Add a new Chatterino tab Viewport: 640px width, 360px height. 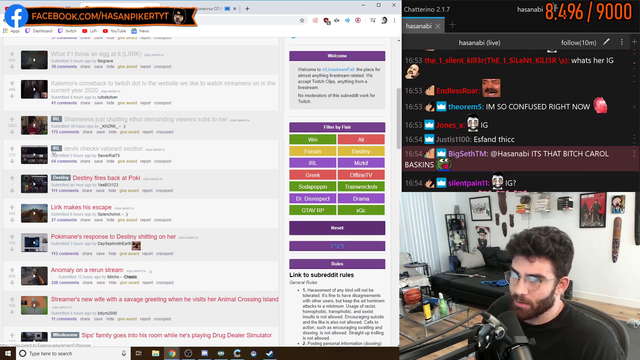coord(452,25)
